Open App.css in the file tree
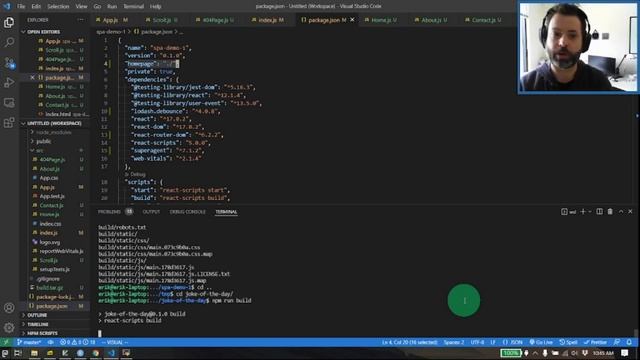This screenshot has width=640, height=360. (x=49, y=178)
